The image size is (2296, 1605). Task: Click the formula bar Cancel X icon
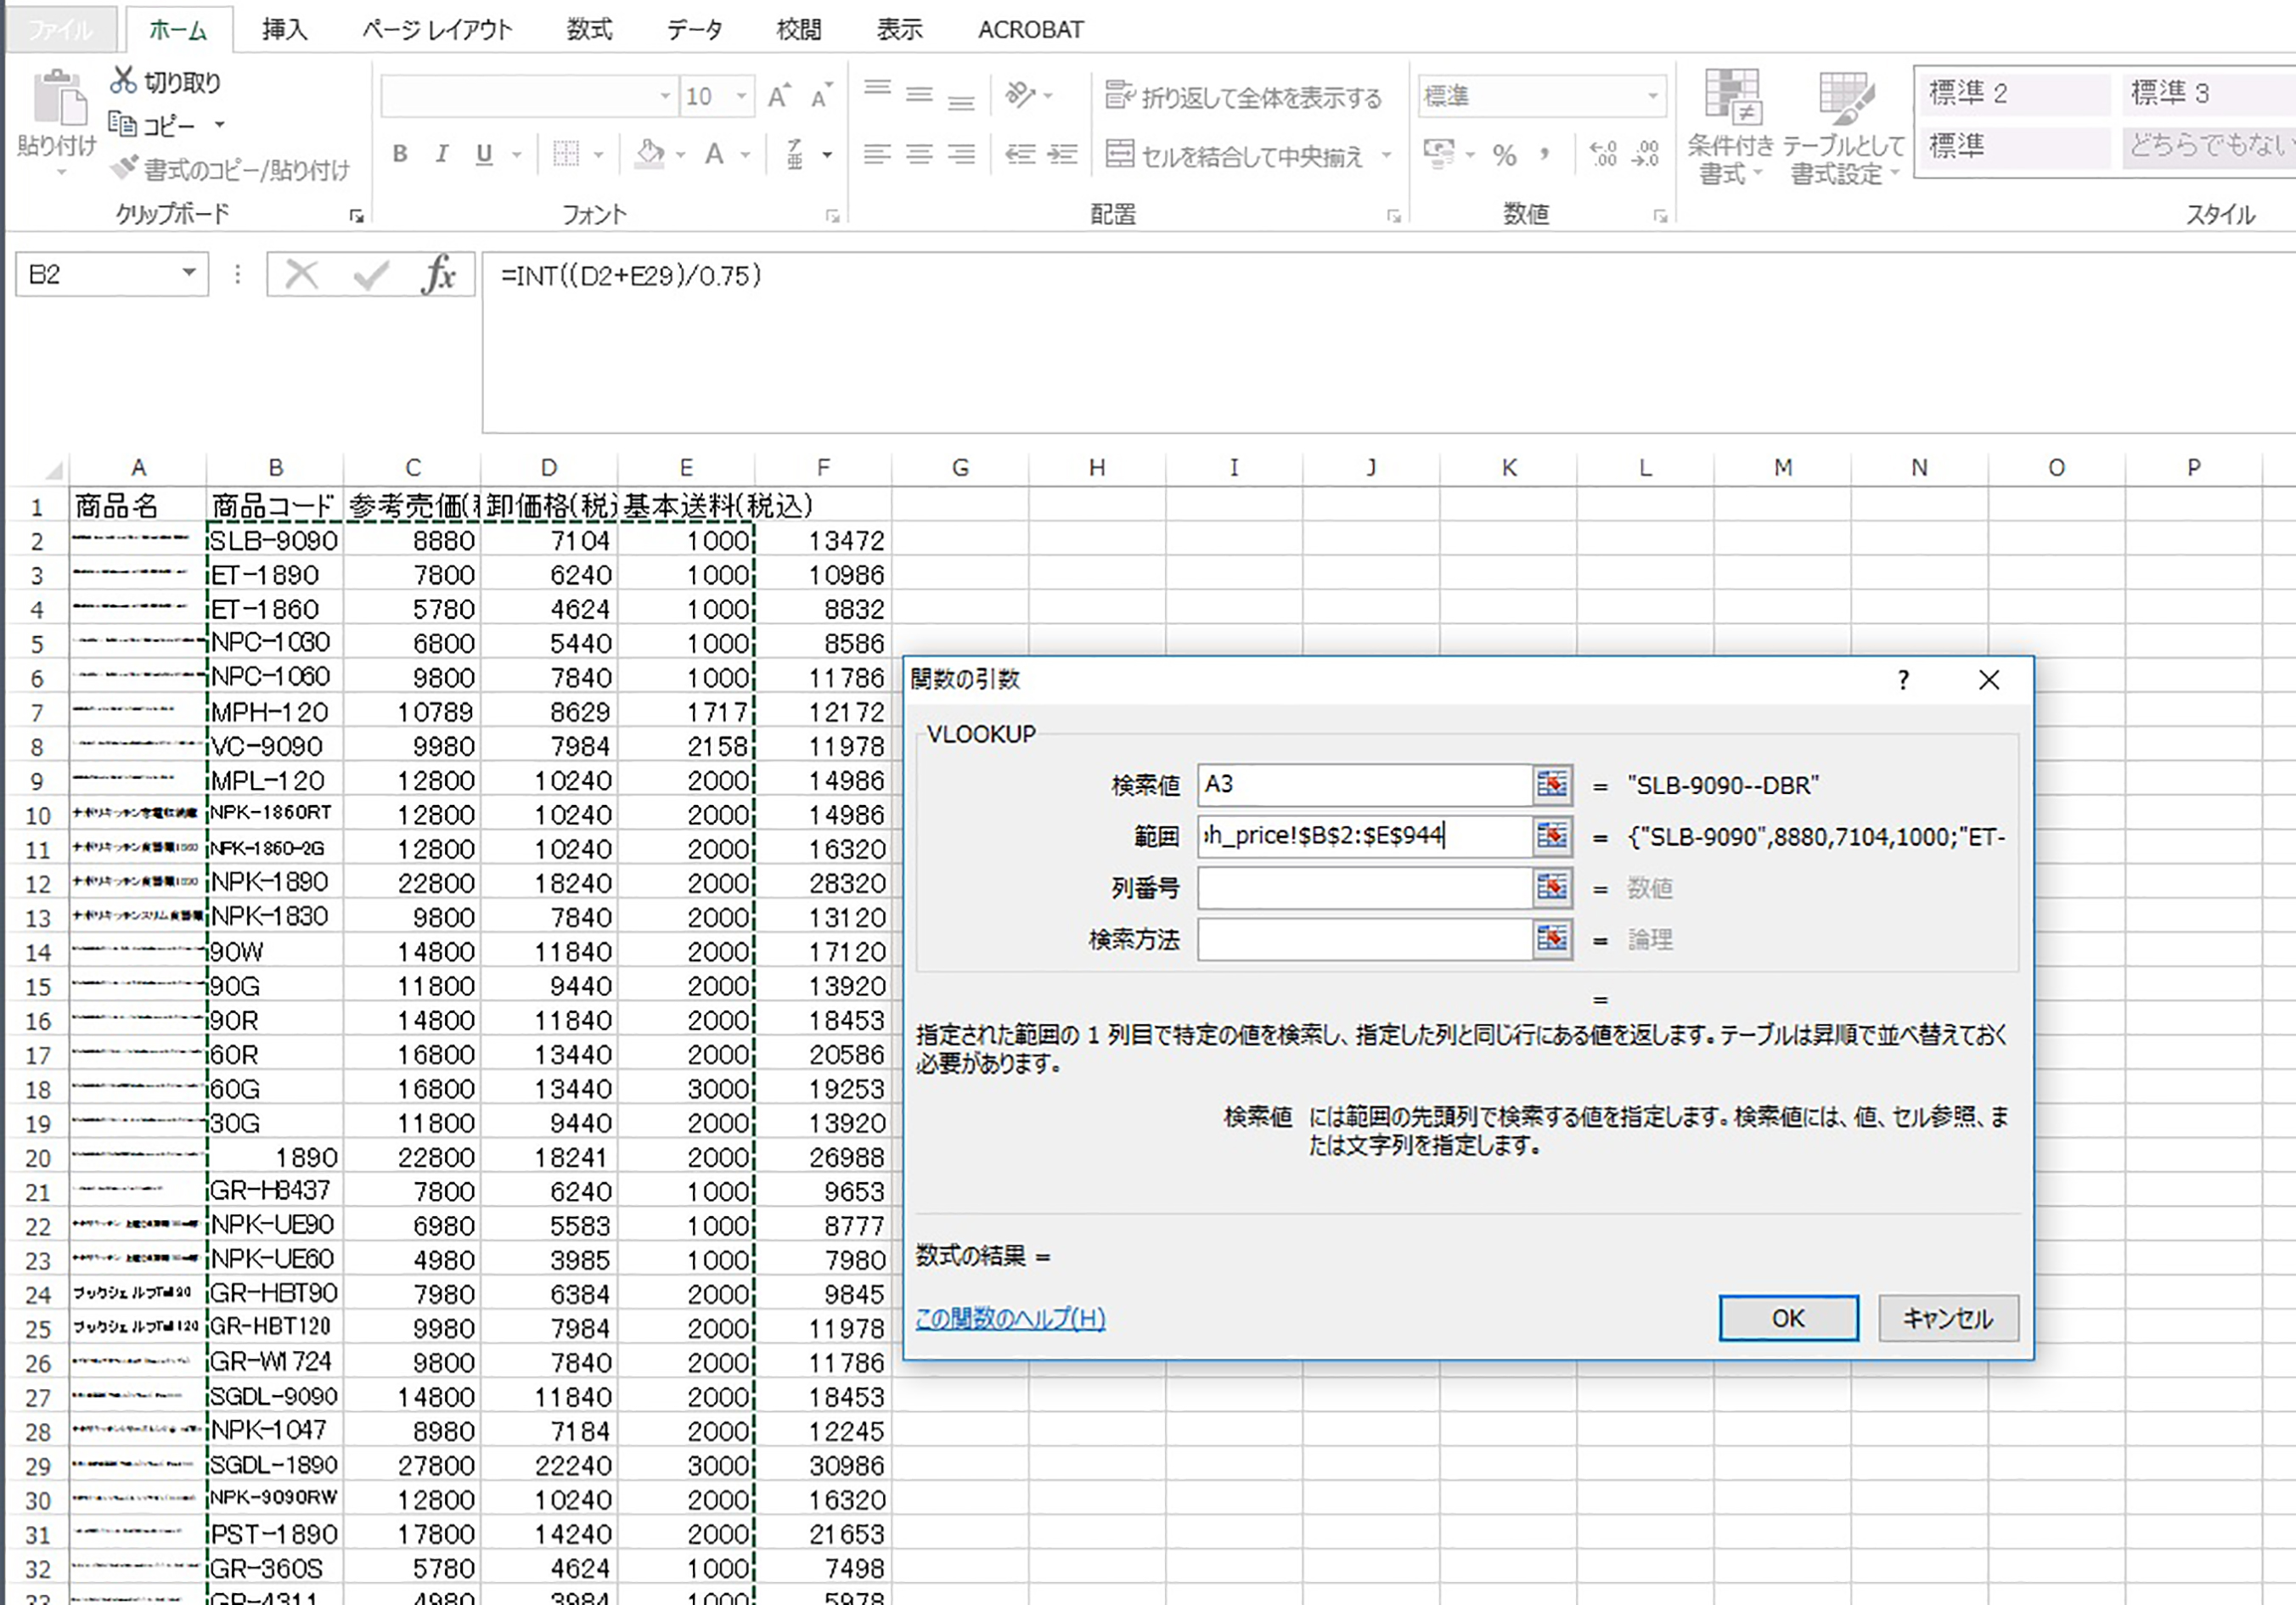pyautogui.click(x=301, y=274)
